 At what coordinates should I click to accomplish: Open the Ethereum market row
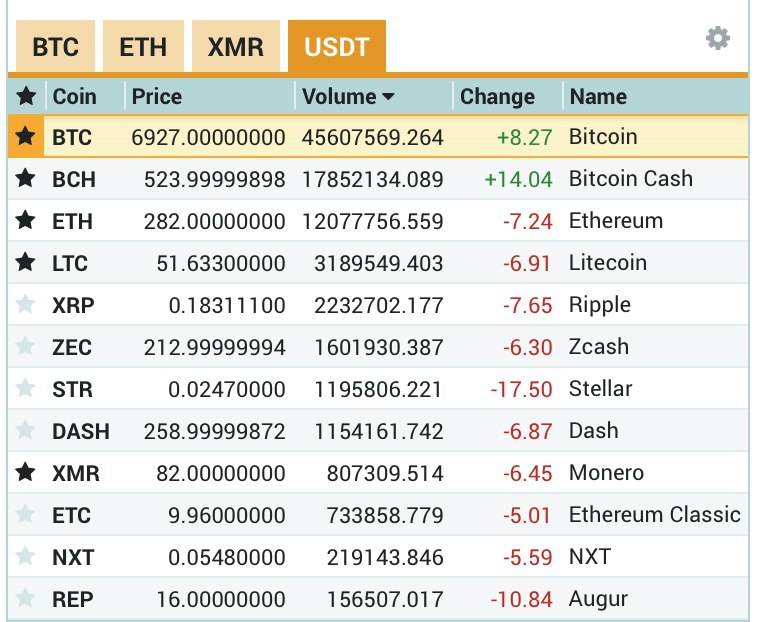(x=378, y=221)
